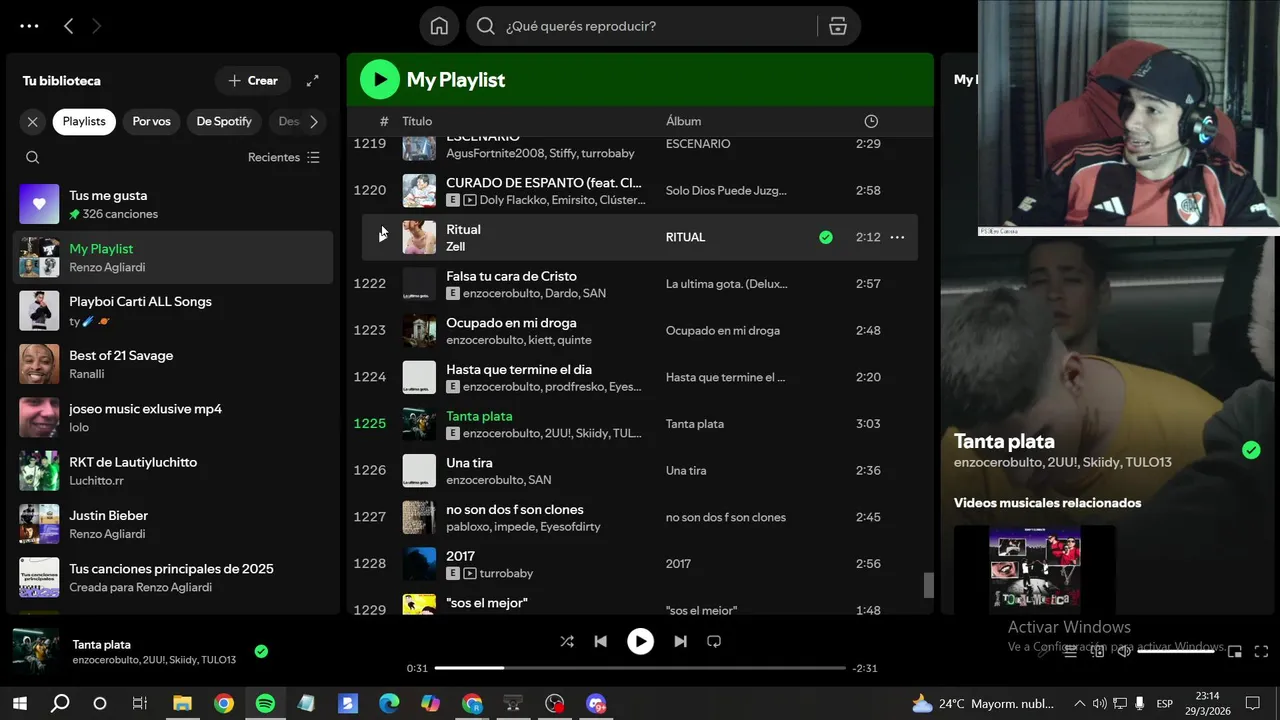
Task: Open the Recientes sort options
Action: [x=284, y=157]
